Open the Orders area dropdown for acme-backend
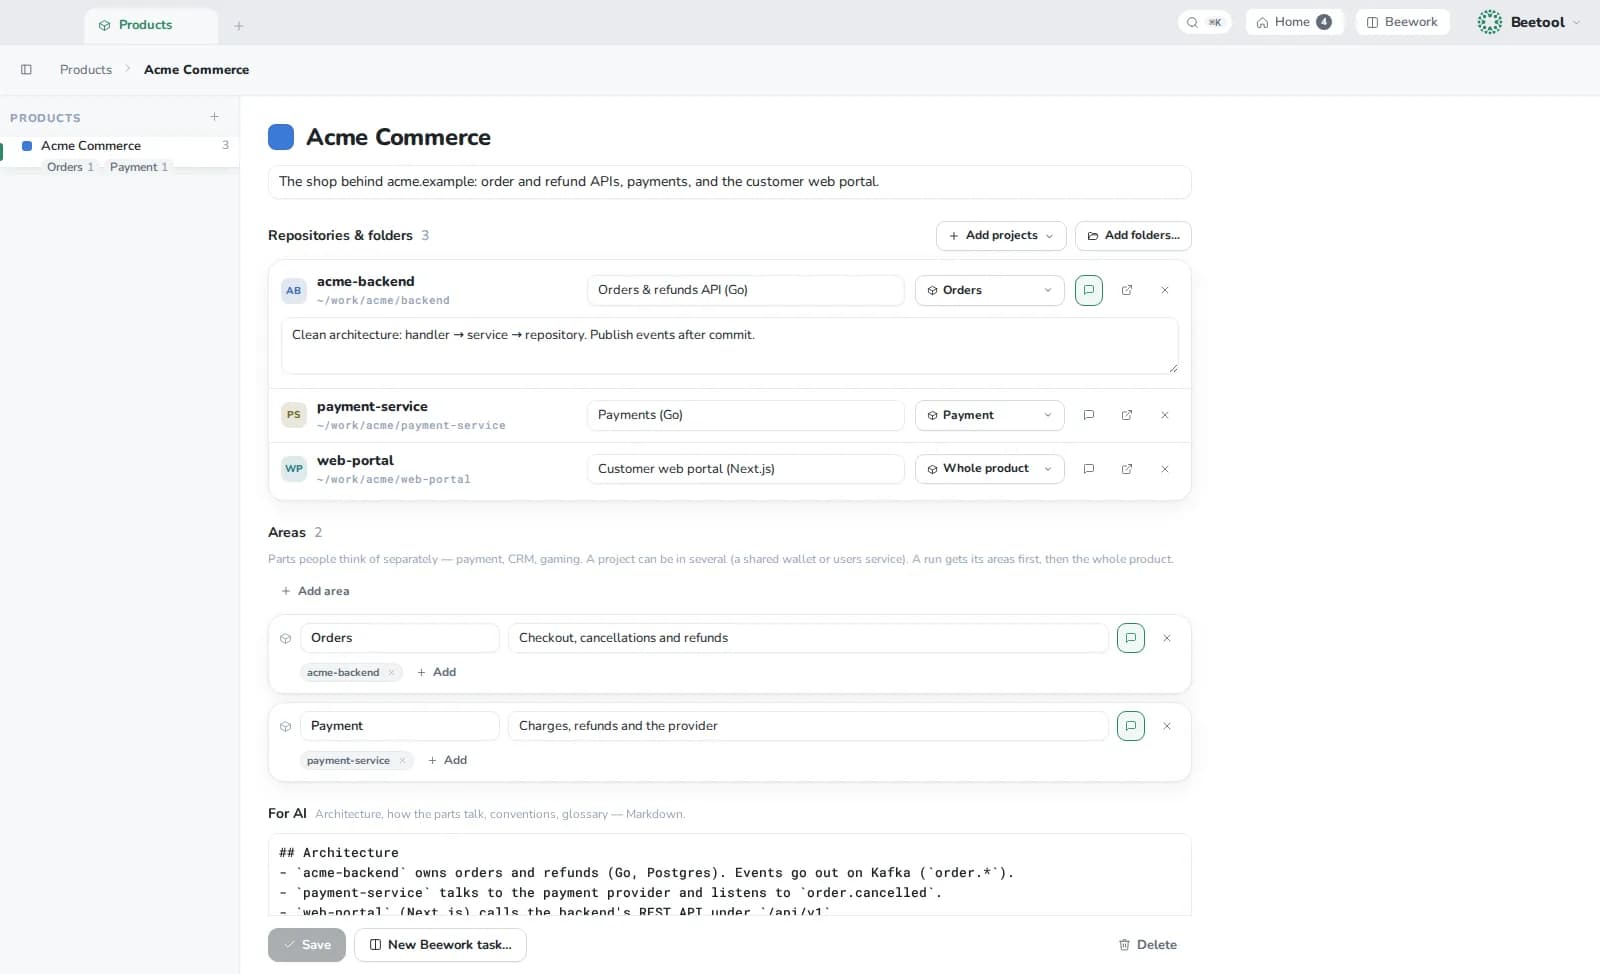Image resolution: width=1600 pixels, height=974 pixels. (989, 290)
